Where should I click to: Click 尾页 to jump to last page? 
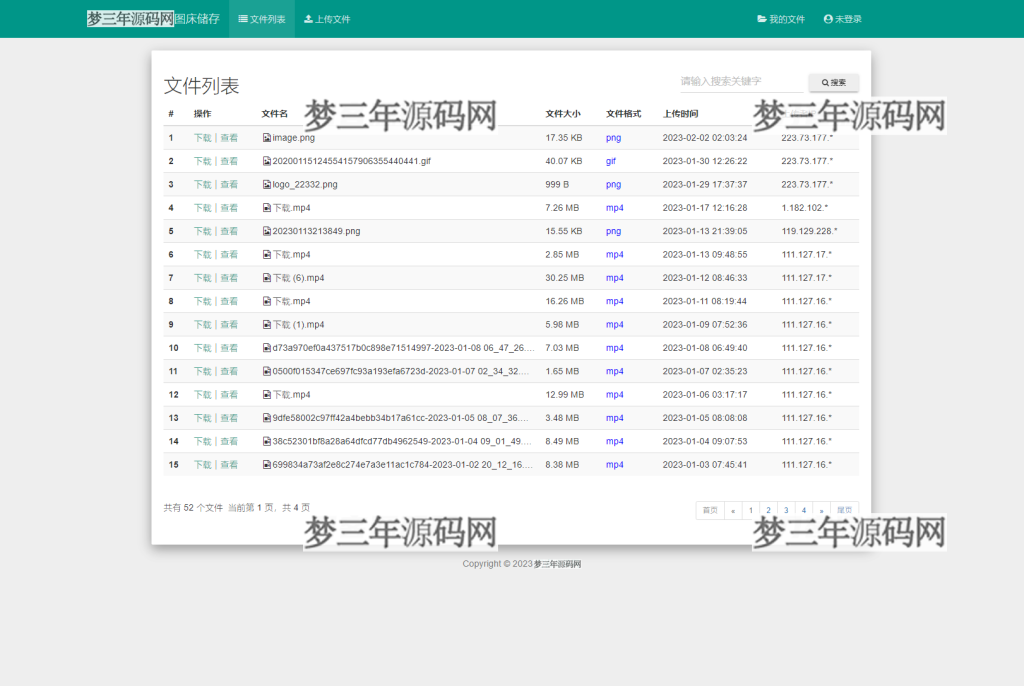pos(843,510)
